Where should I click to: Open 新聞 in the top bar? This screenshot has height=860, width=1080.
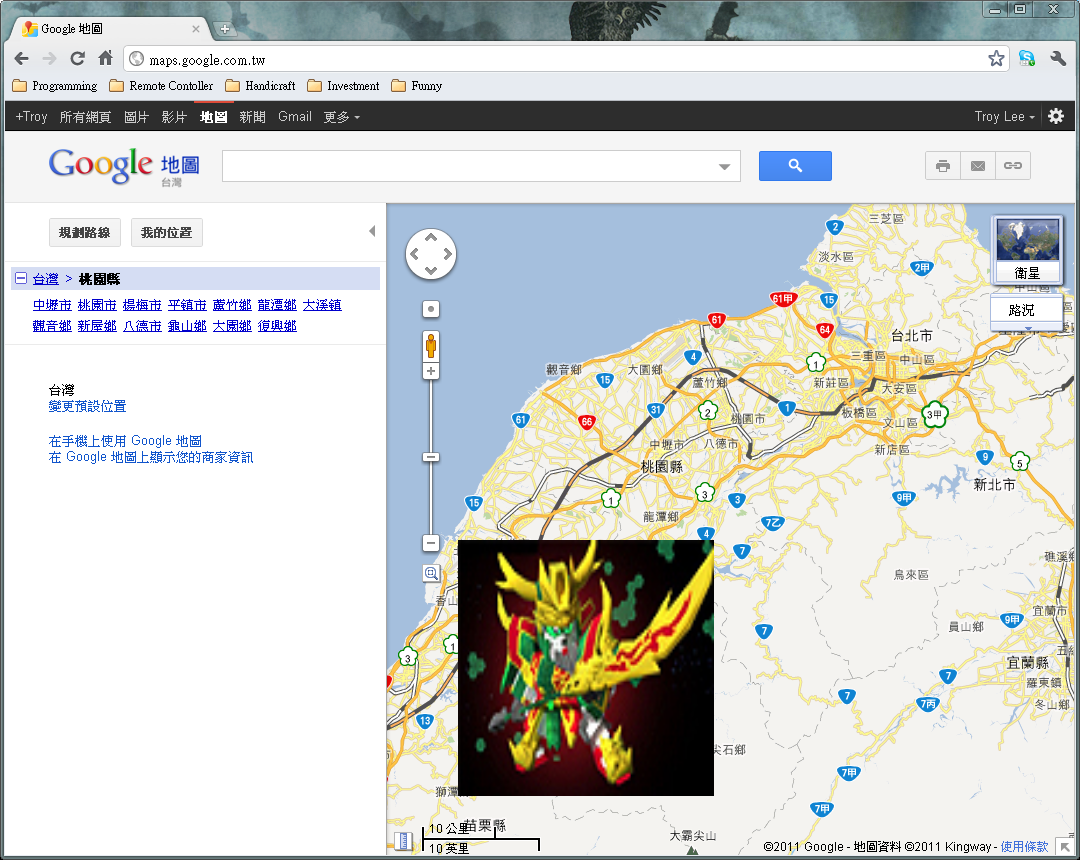click(252, 116)
